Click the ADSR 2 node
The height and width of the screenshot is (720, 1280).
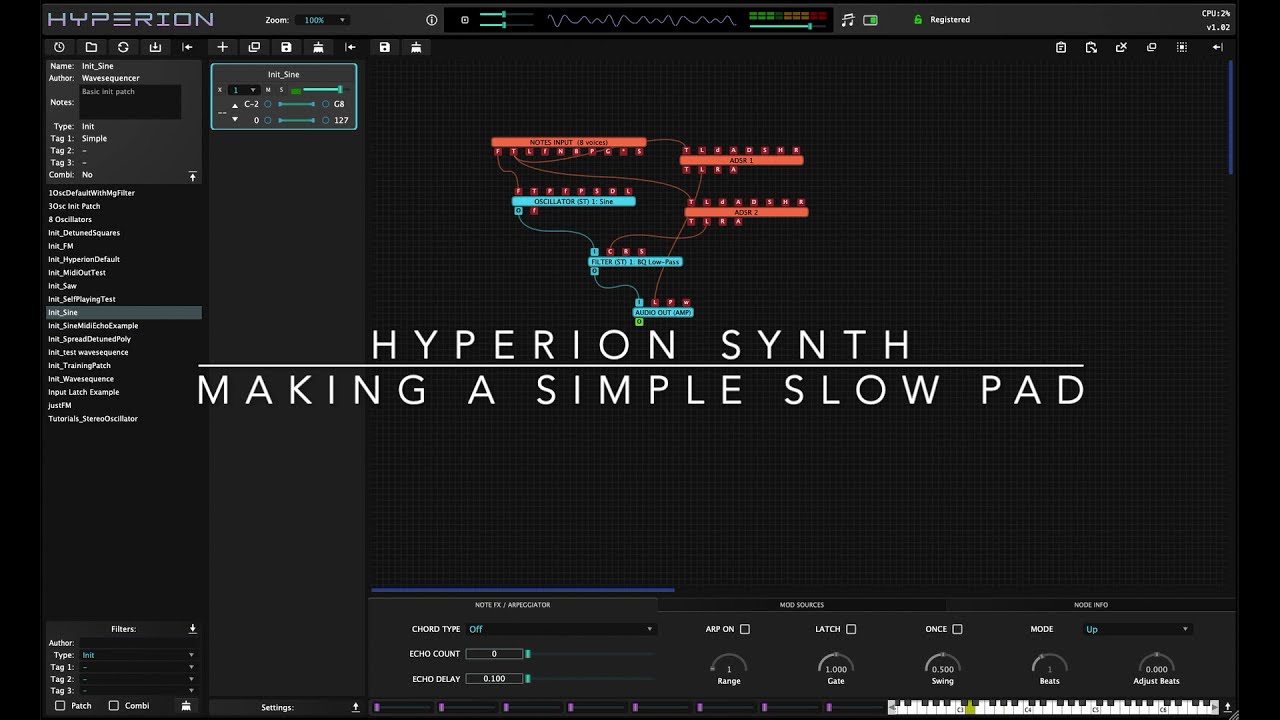tap(746, 212)
